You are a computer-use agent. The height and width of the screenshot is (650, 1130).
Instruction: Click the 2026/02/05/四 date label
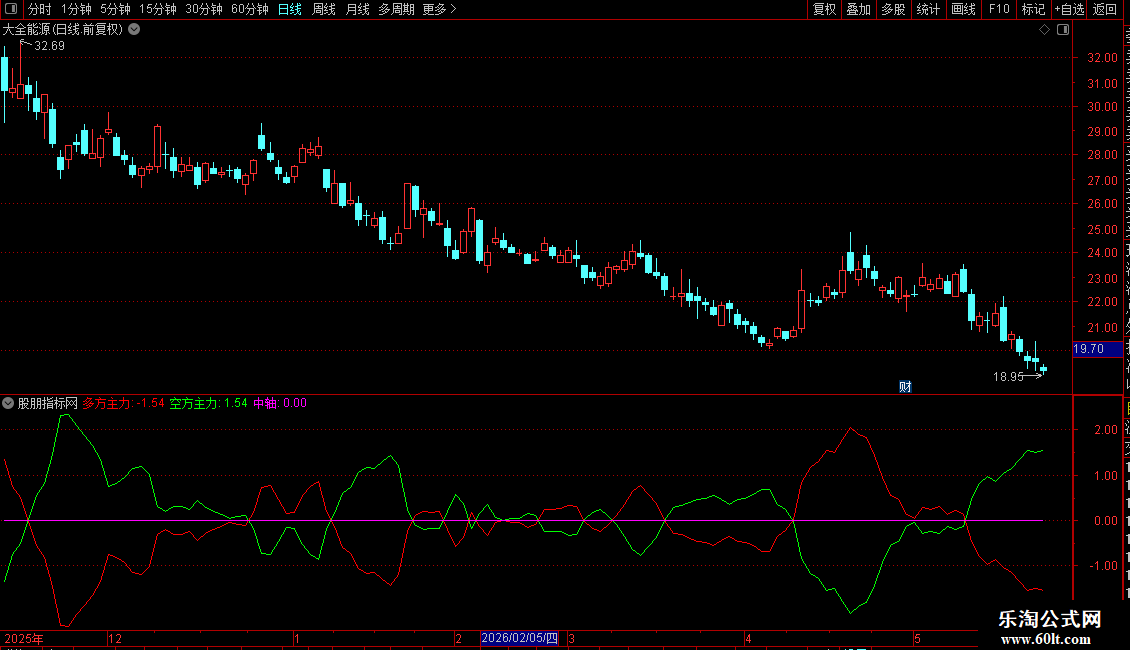pos(520,638)
